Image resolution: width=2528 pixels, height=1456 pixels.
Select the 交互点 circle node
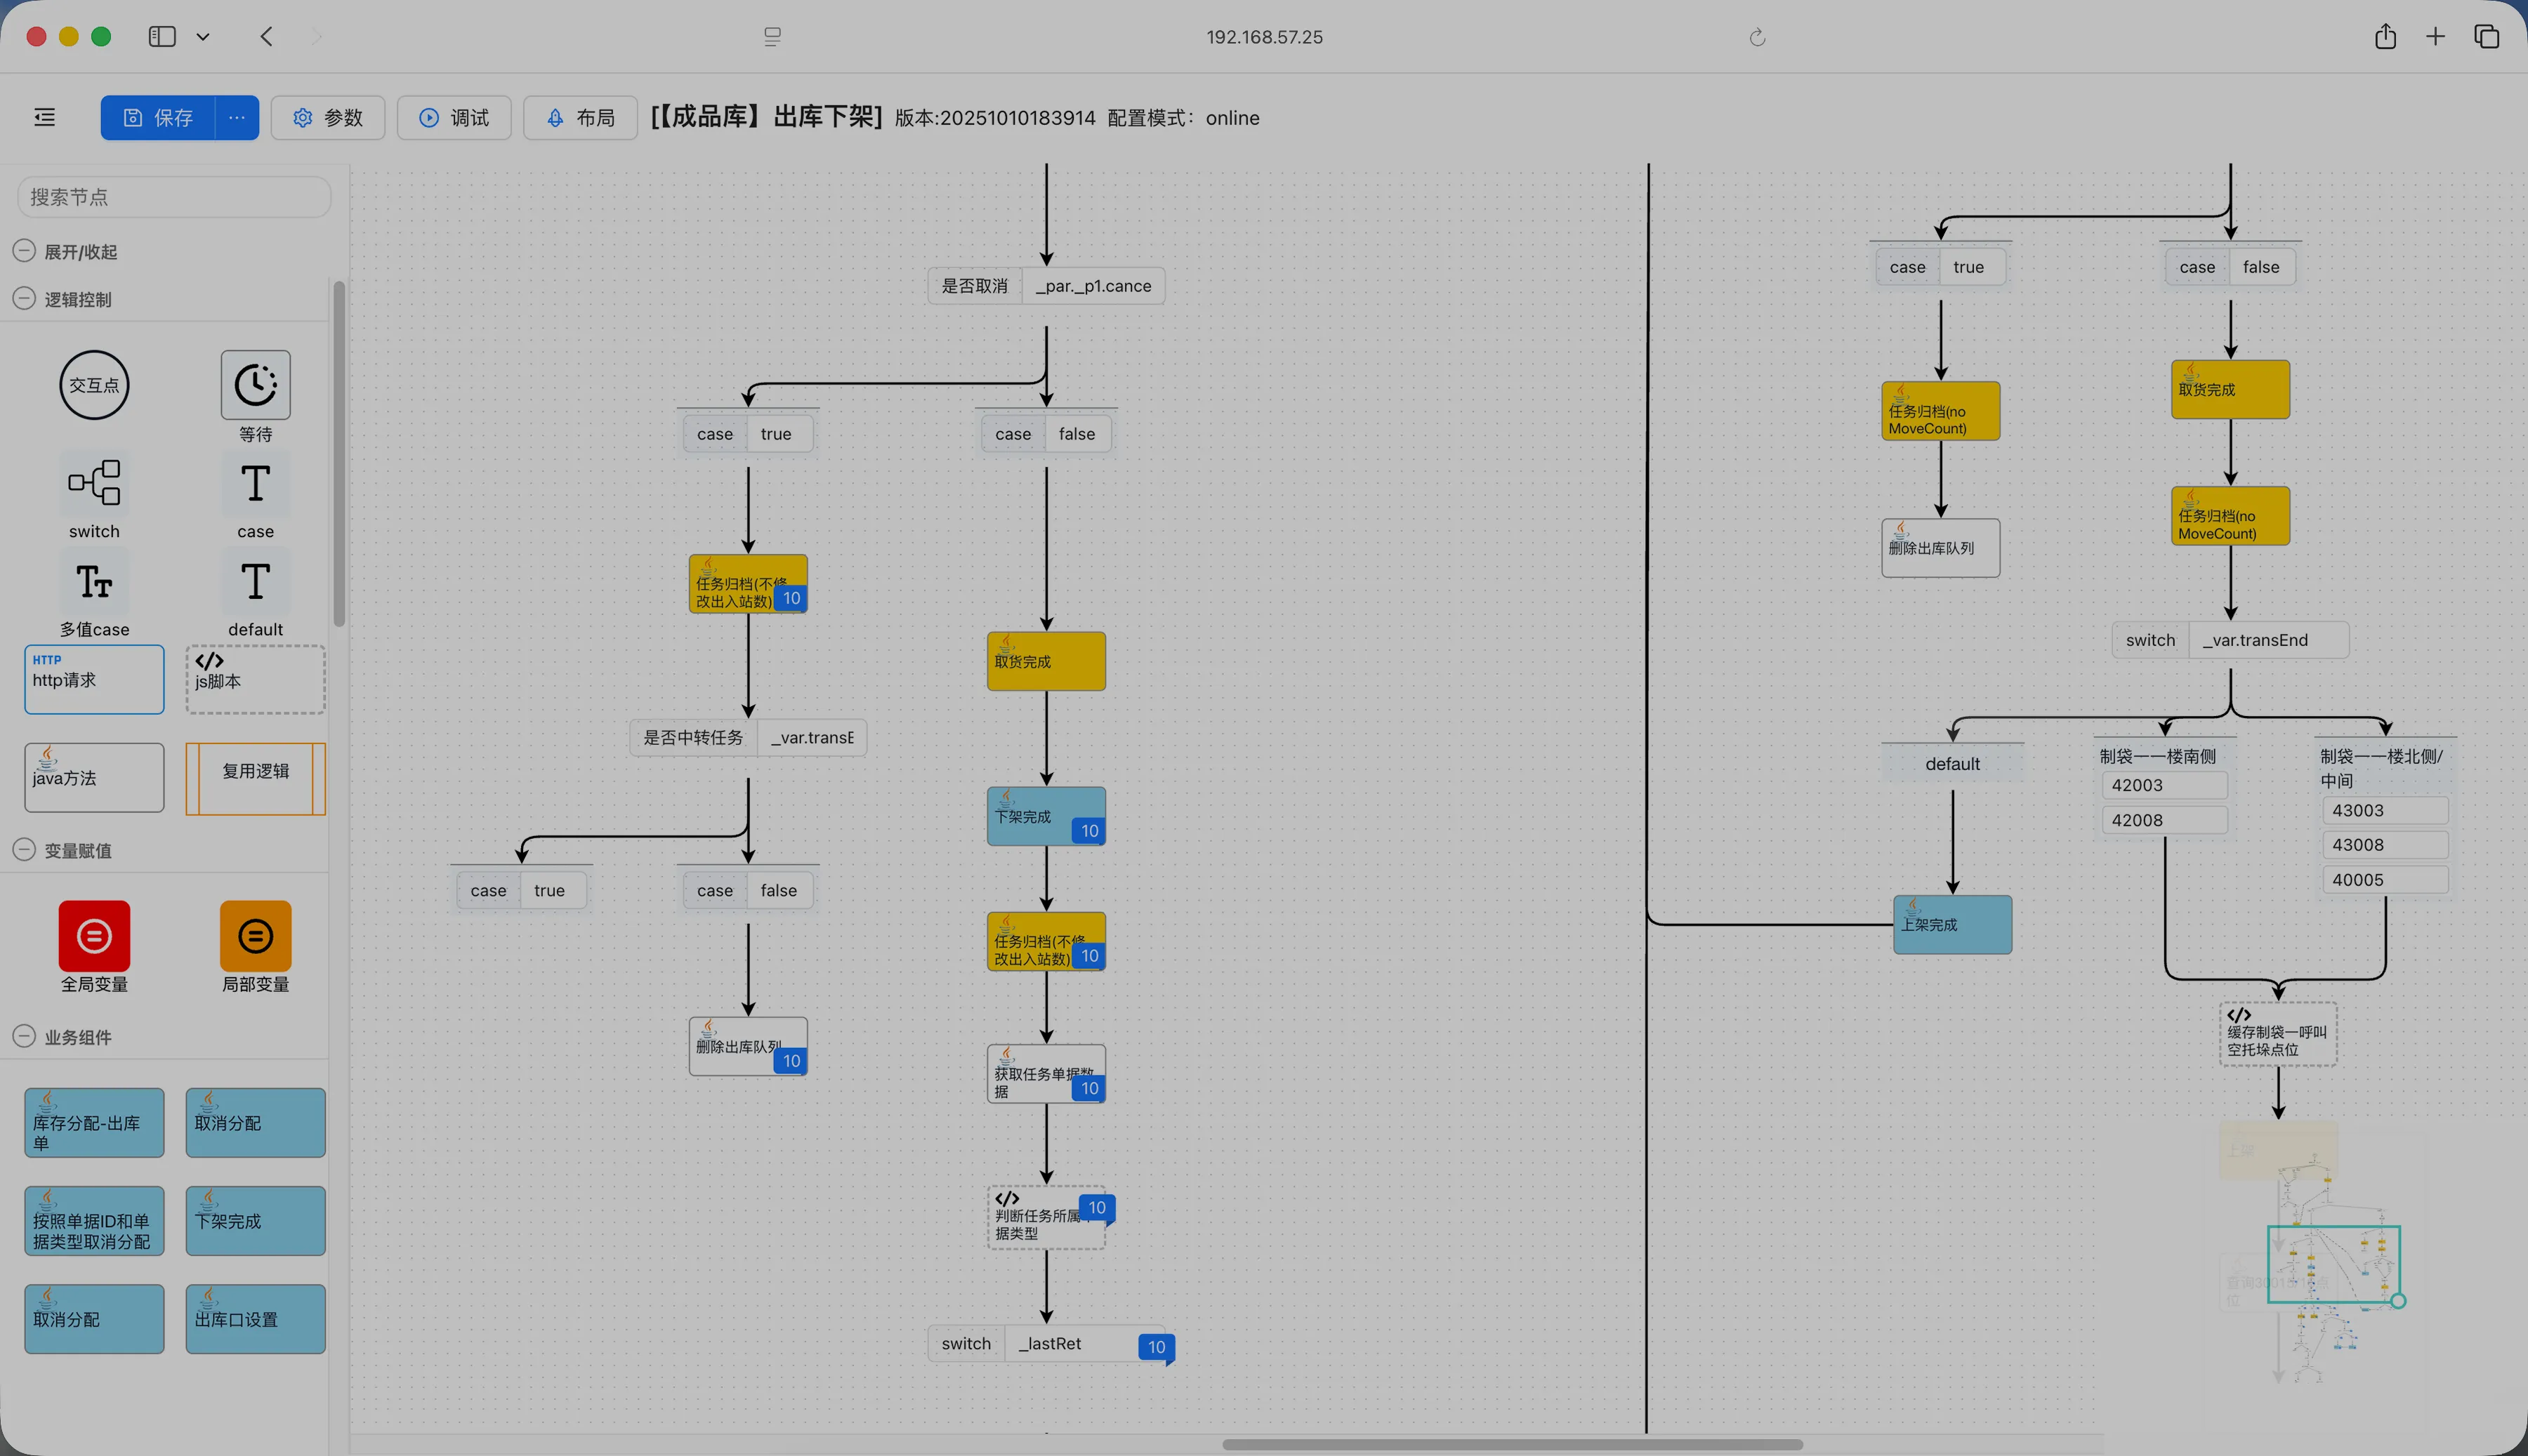coord(94,385)
